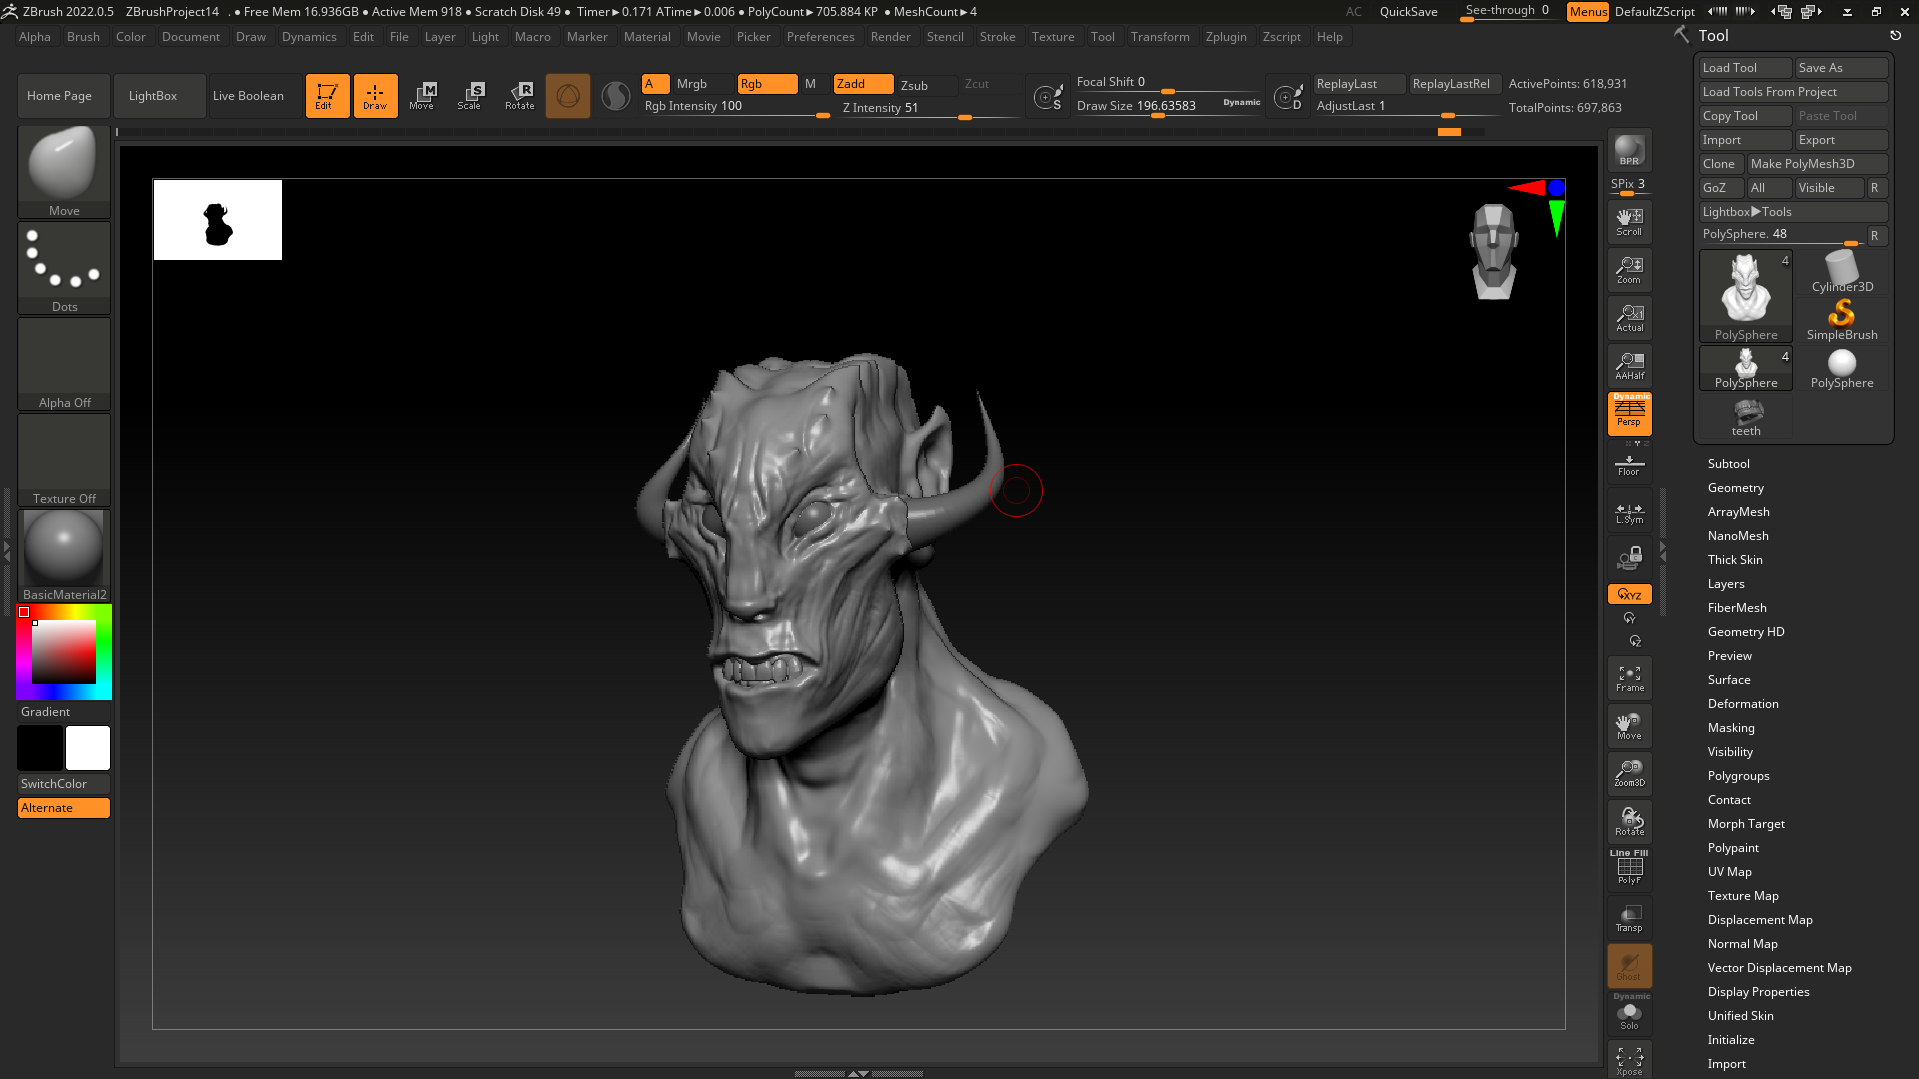Click the Frame view icon
1919x1079 pixels.
tap(1629, 678)
